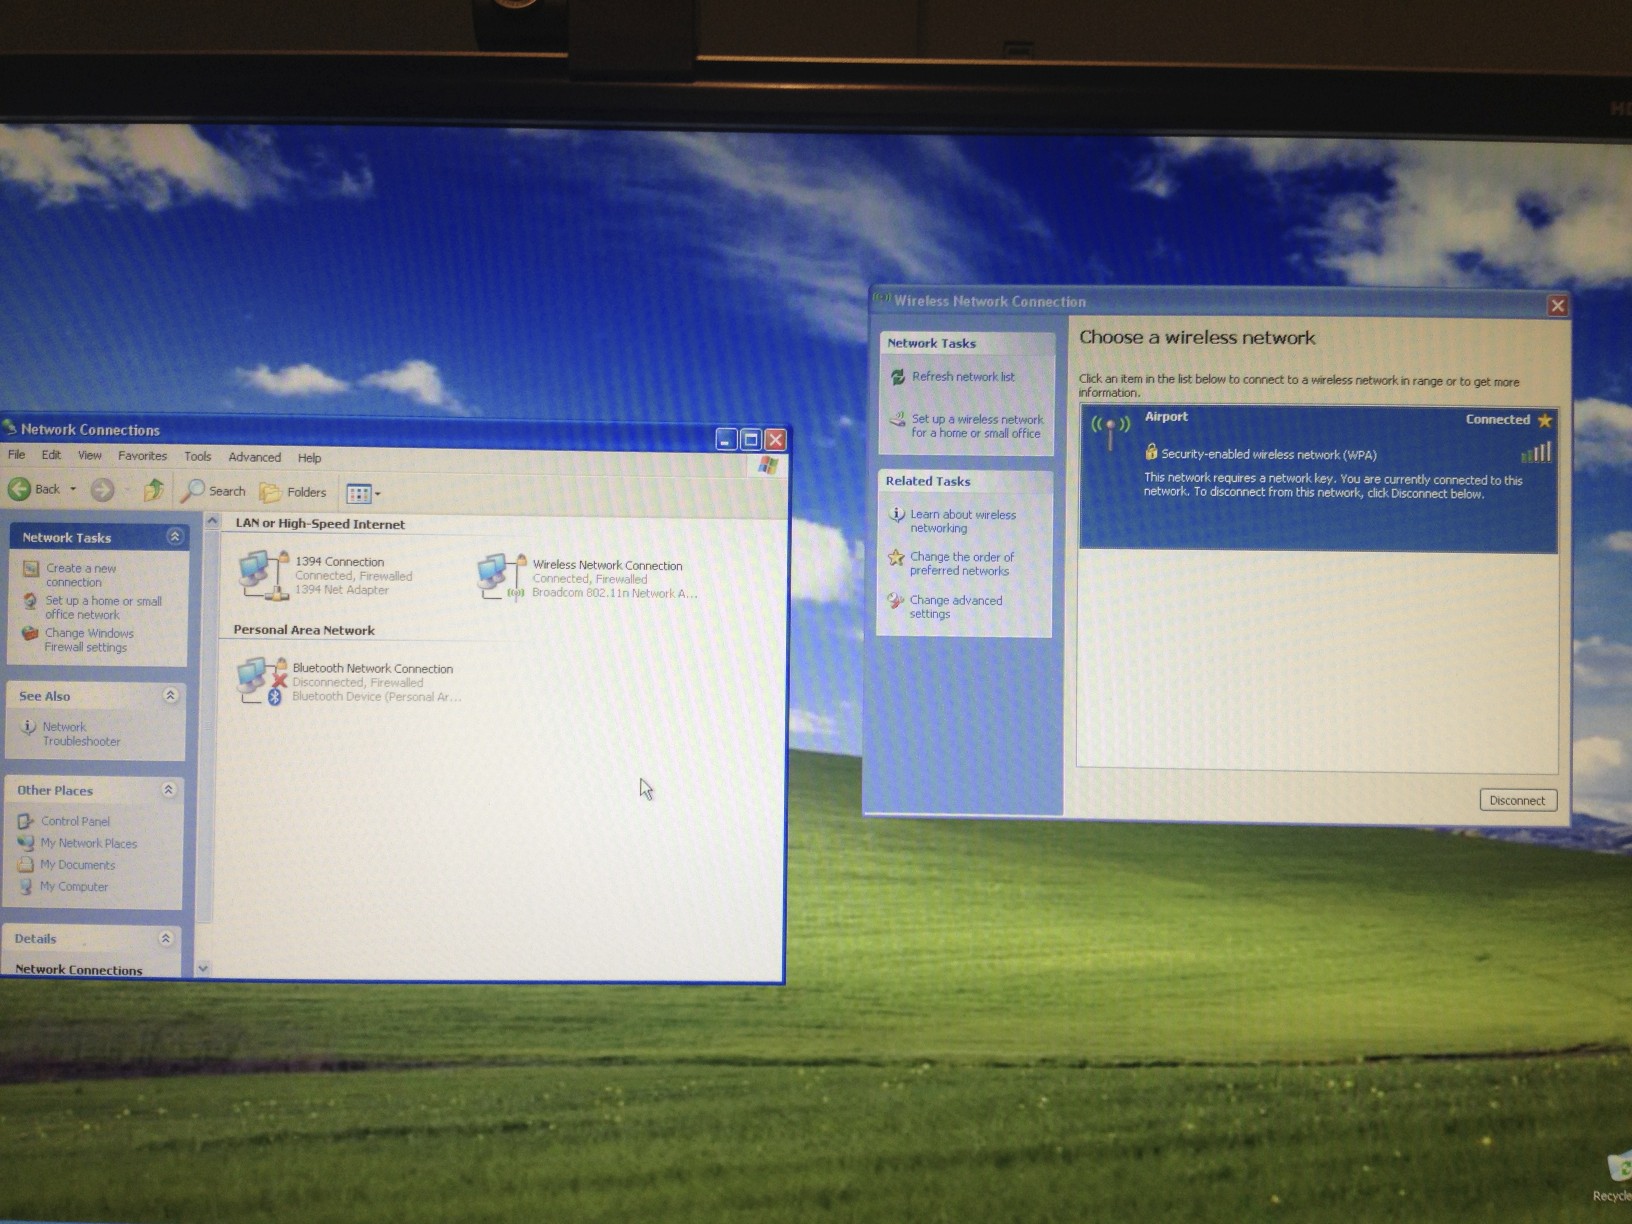Click the Connected star icon for Airport
Screen dimensions: 1632x1224
pyautogui.click(x=1544, y=420)
